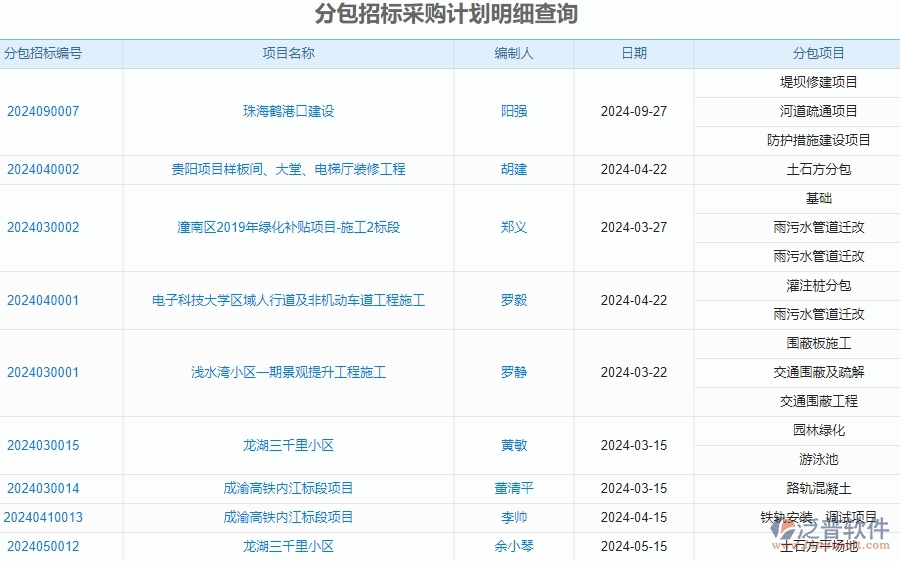Viewport: 900px width, 561px height.
Task: Select compiler name 黄敏
Action: [x=514, y=445]
